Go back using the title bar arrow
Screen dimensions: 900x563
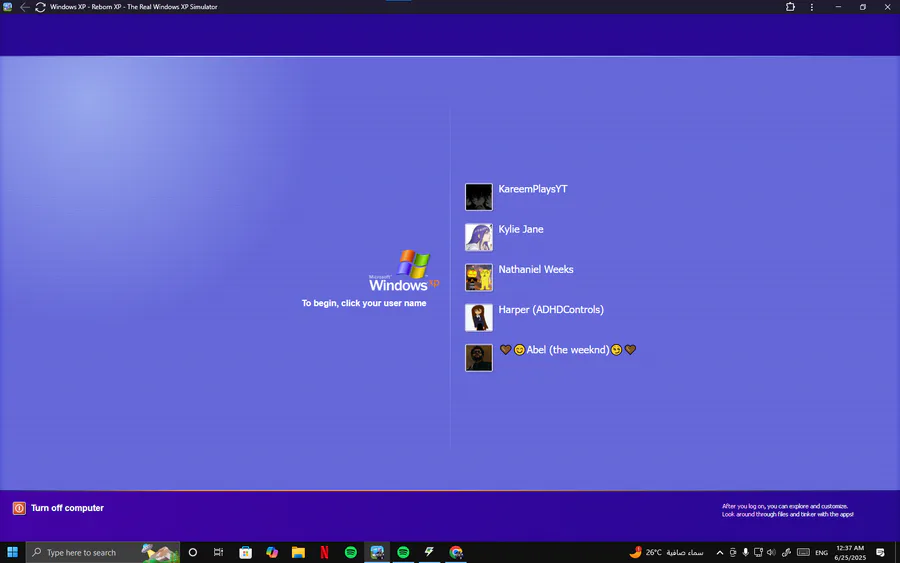click(24, 7)
